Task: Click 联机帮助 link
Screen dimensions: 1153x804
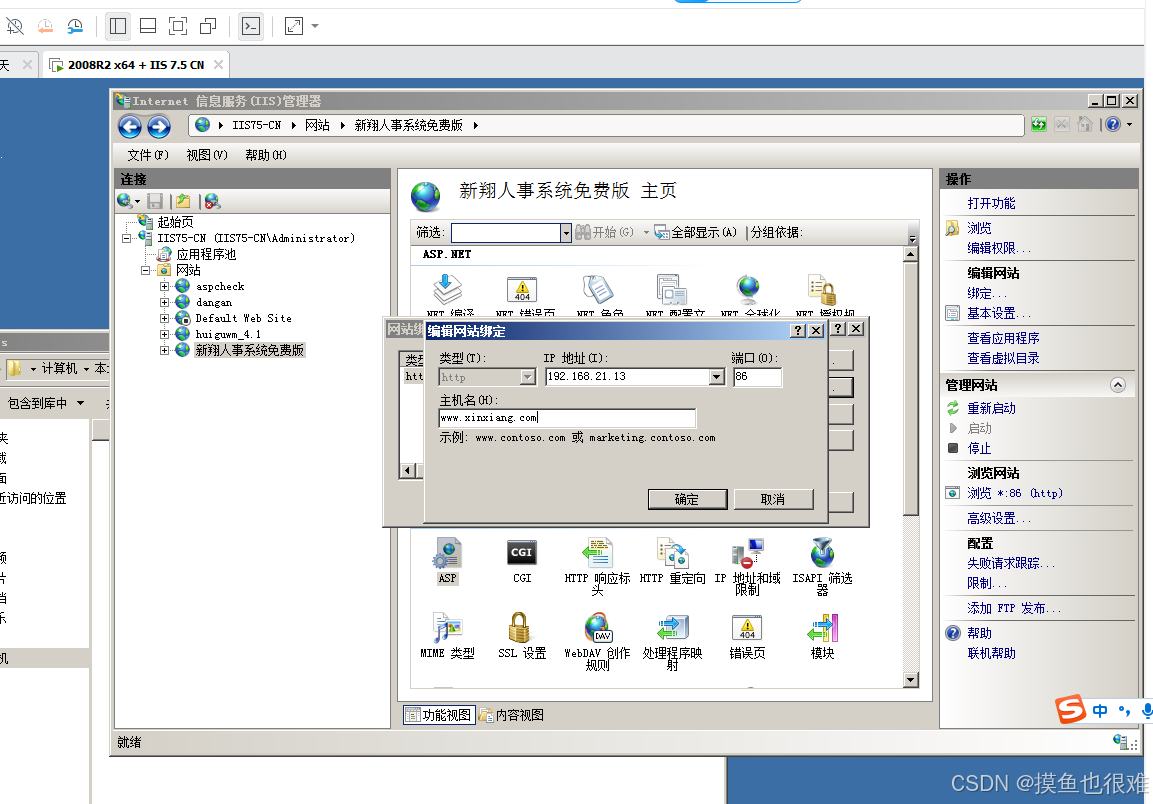Action: coord(991,653)
